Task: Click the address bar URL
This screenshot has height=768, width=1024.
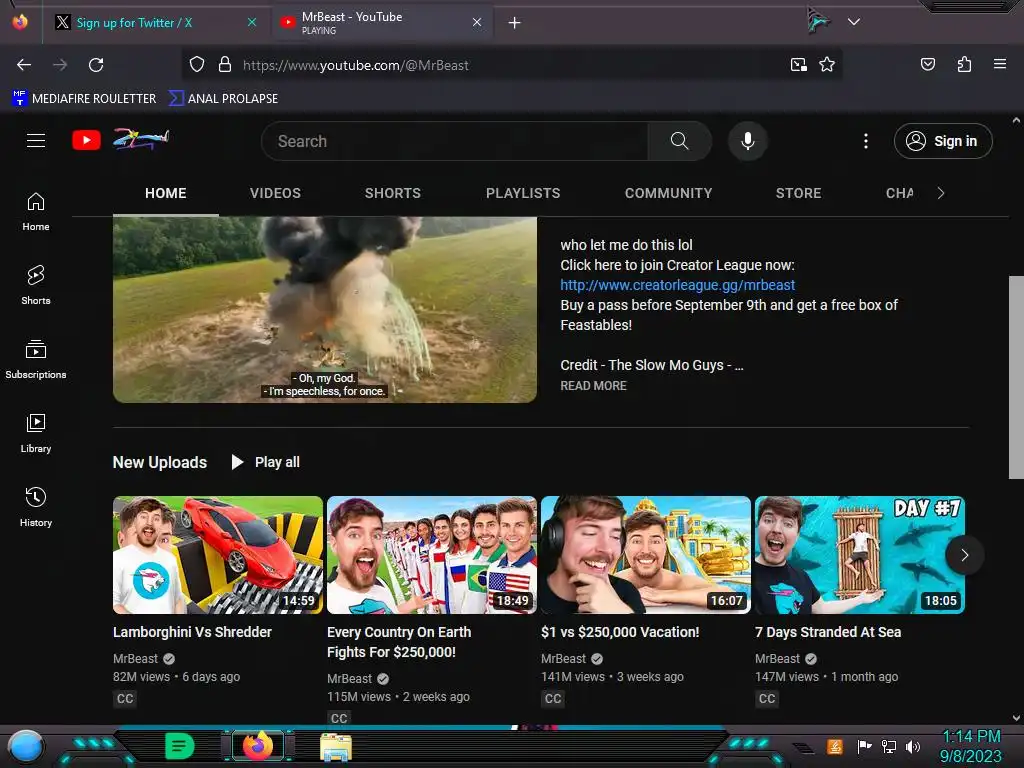Action: [355, 65]
